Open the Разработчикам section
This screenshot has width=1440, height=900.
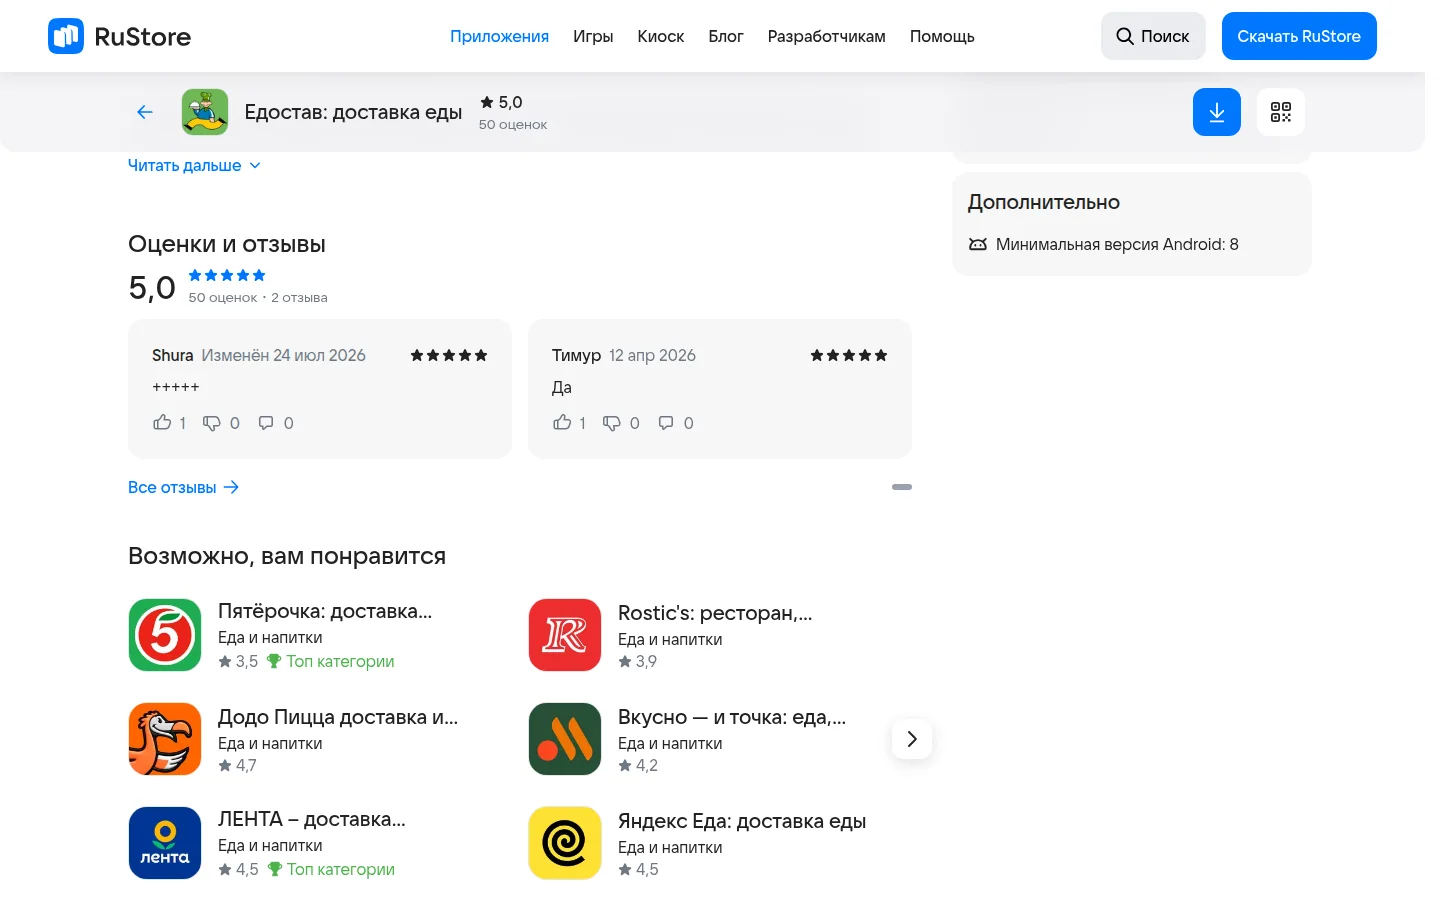coord(827,36)
